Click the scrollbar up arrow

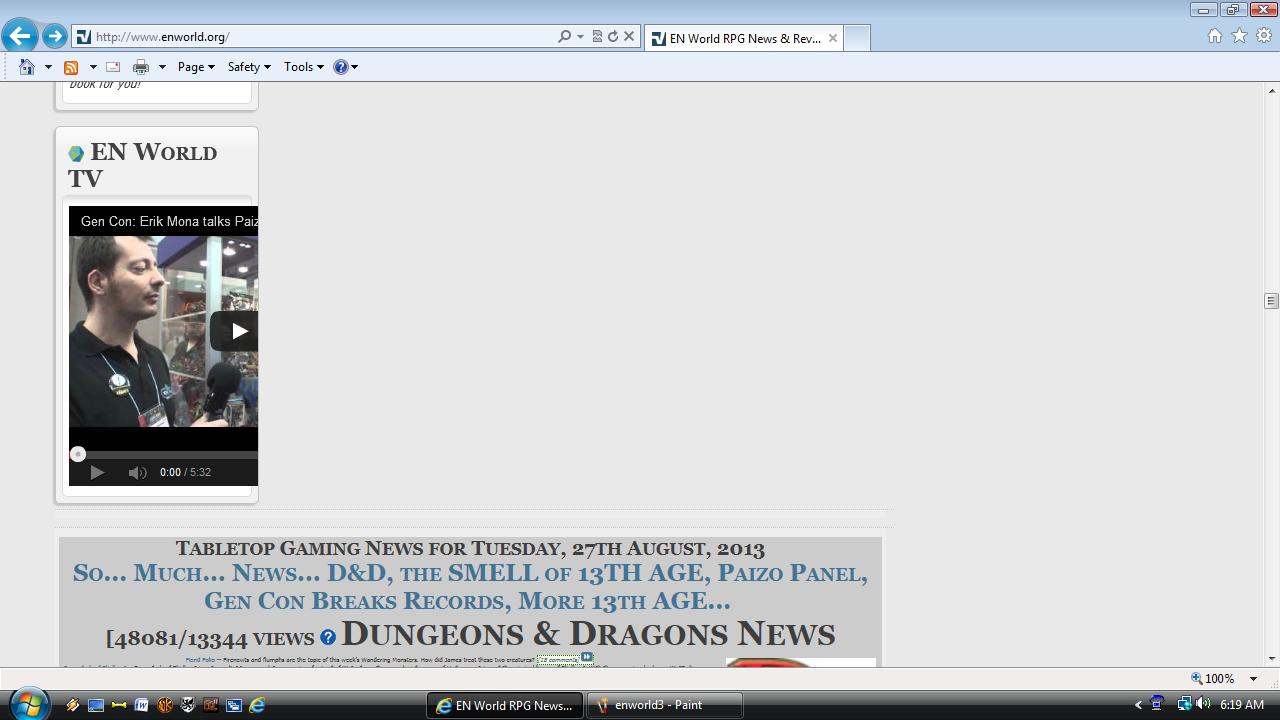point(1271,90)
